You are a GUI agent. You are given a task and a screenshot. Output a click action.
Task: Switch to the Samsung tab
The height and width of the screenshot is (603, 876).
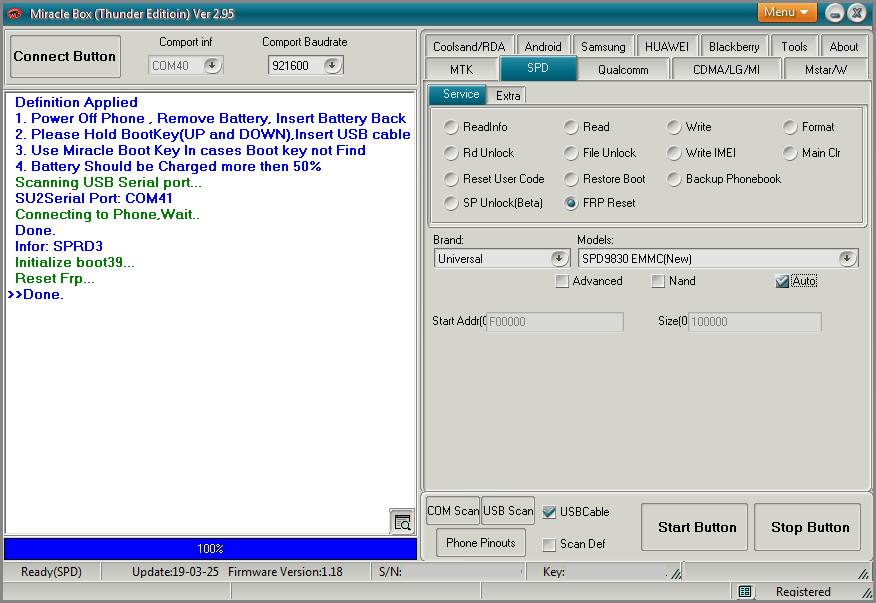point(603,46)
